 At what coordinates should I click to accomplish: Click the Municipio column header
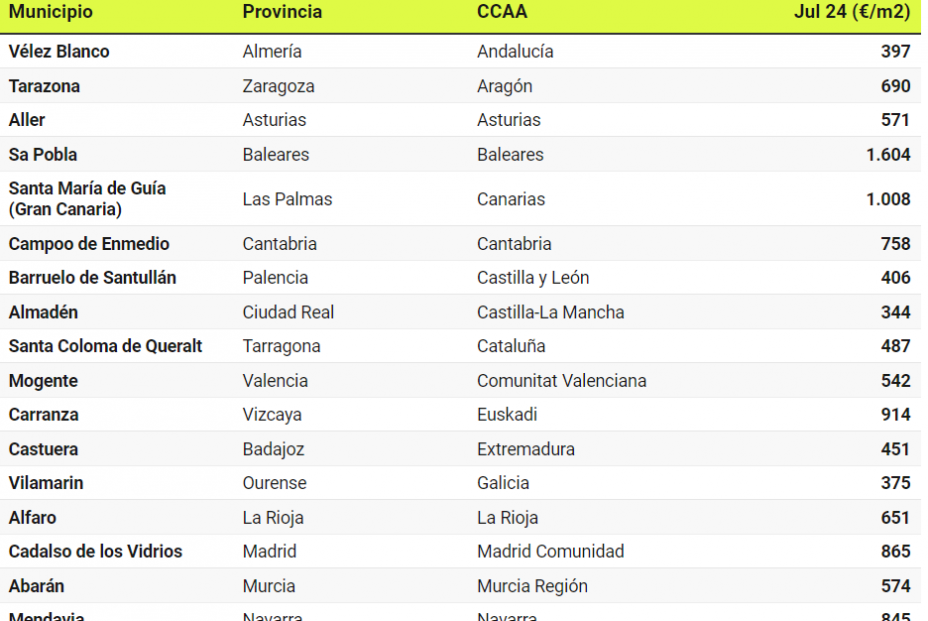51,12
